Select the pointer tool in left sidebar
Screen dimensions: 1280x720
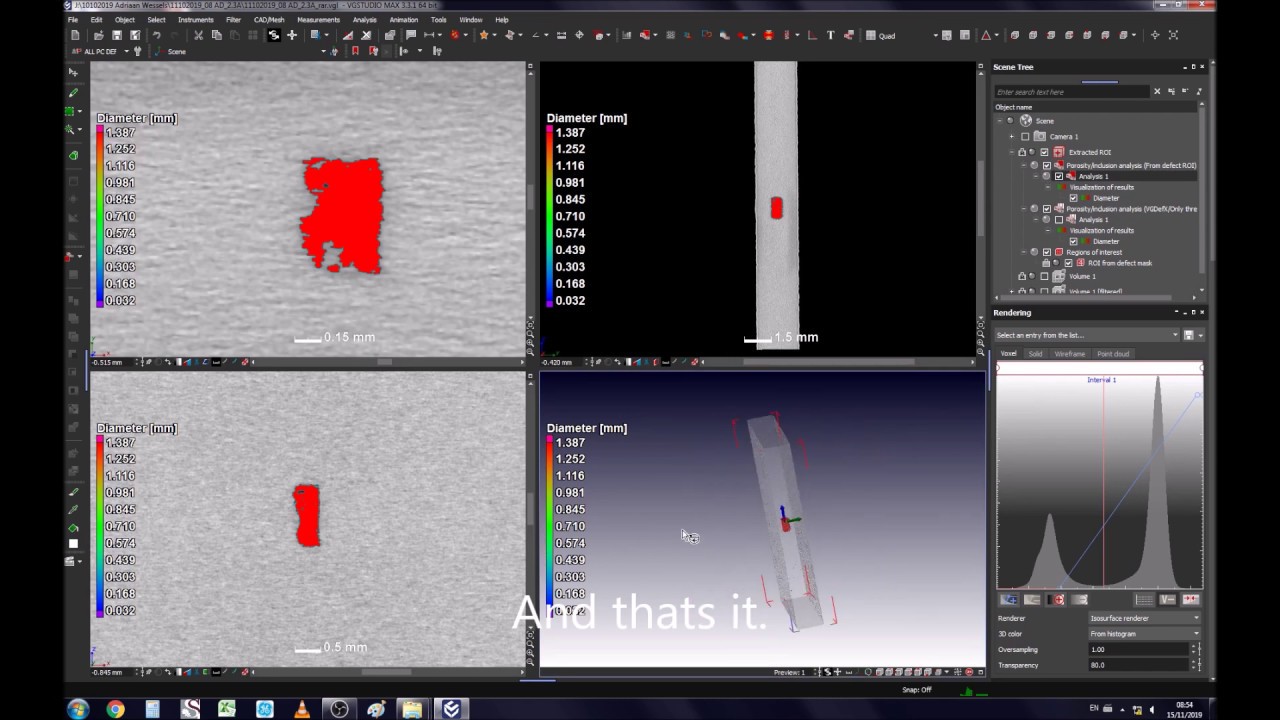click(73, 72)
